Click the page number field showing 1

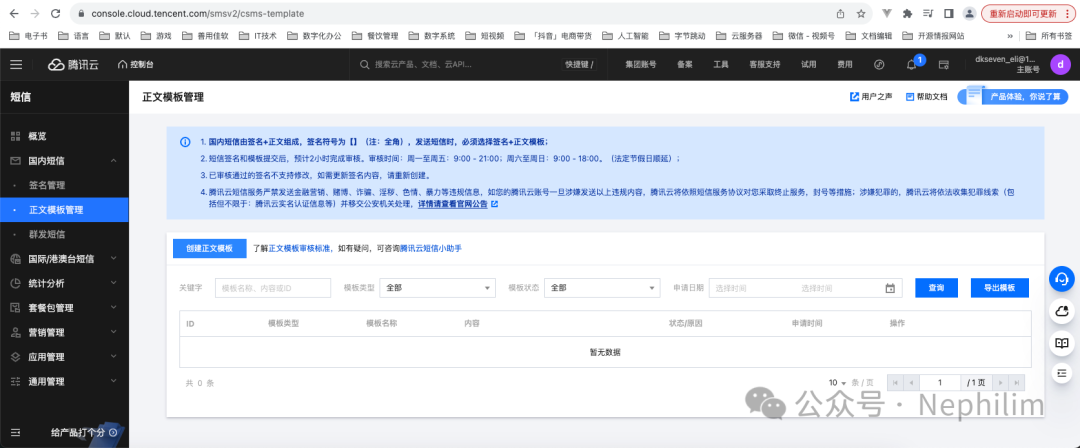pyautogui.click(x=939, y=383)
